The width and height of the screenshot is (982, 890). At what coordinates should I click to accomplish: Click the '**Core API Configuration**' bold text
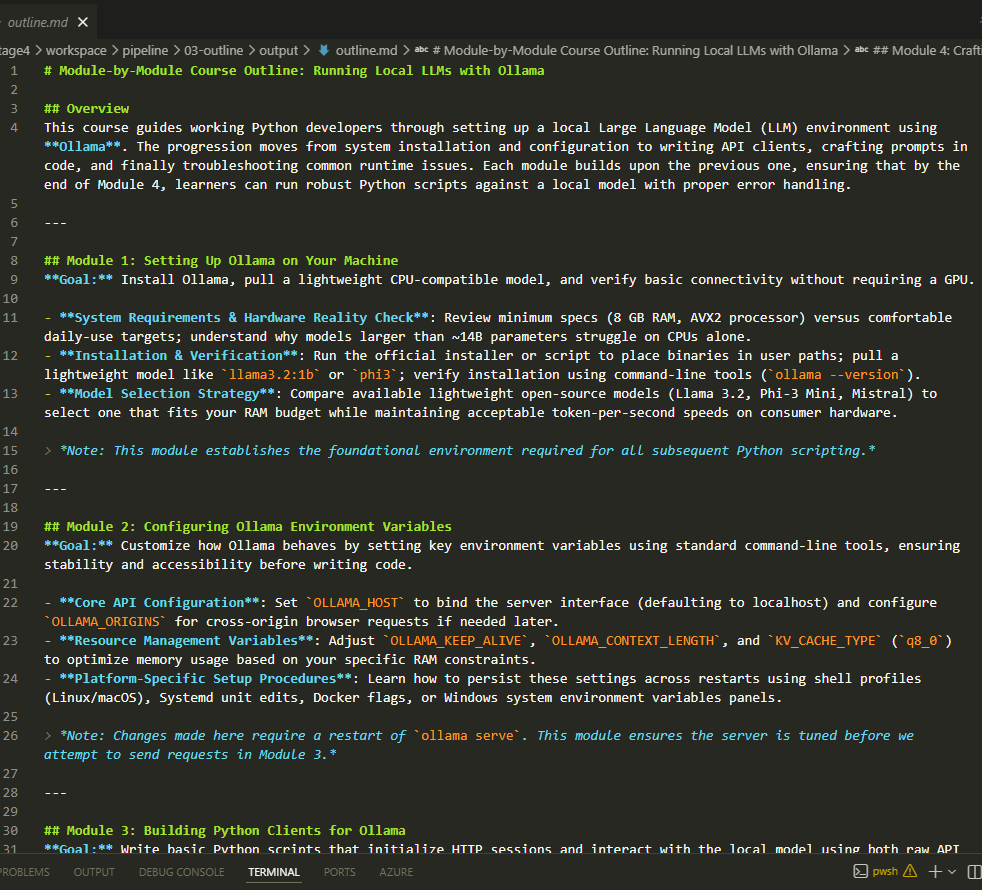pyautogui.click(x=159, y=602)
